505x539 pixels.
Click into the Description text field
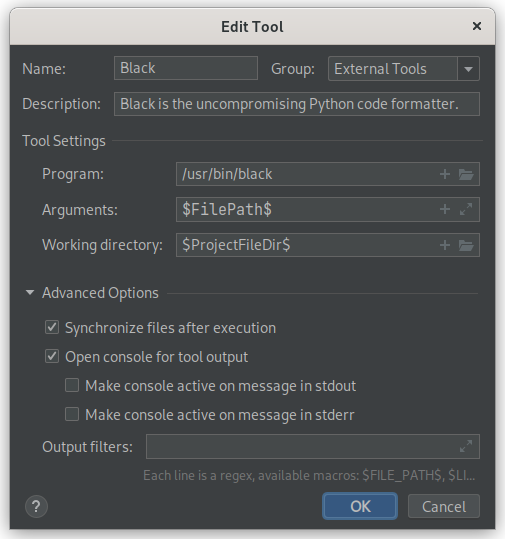coord(297,104)
